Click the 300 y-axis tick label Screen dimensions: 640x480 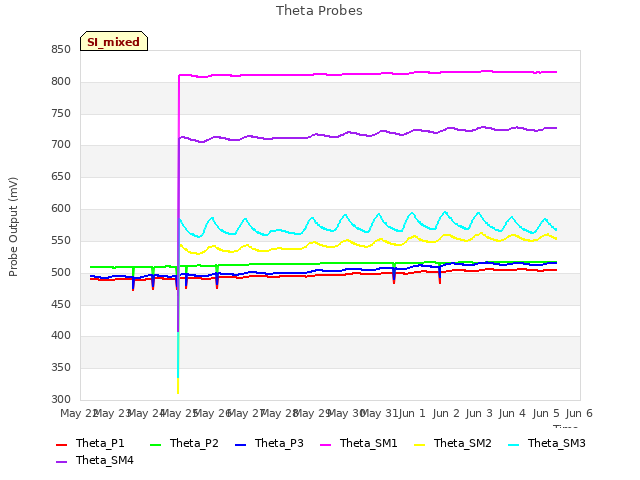[61, 399]
